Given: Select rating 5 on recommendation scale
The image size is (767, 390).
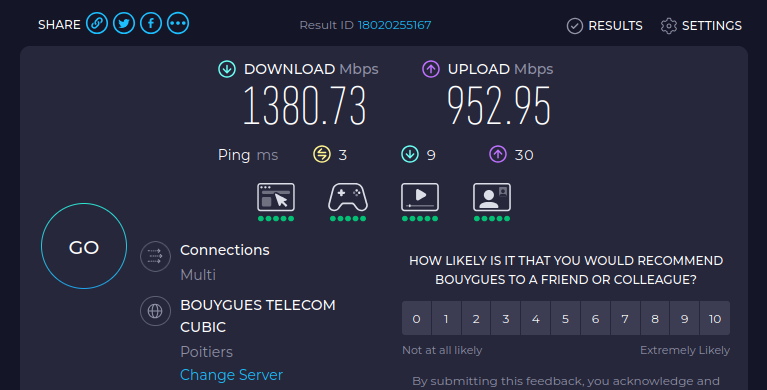Looking at the screenshot, I should [x=565, y=319].
